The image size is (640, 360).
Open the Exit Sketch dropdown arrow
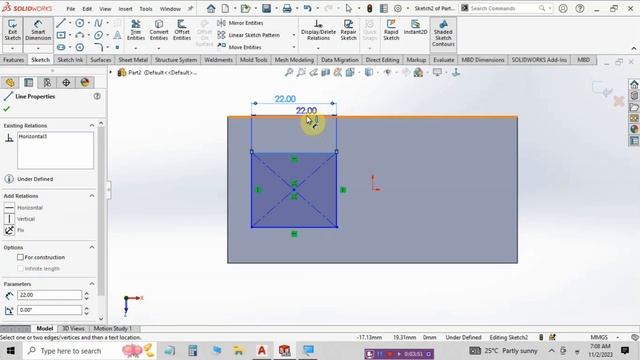click(12, 48)
